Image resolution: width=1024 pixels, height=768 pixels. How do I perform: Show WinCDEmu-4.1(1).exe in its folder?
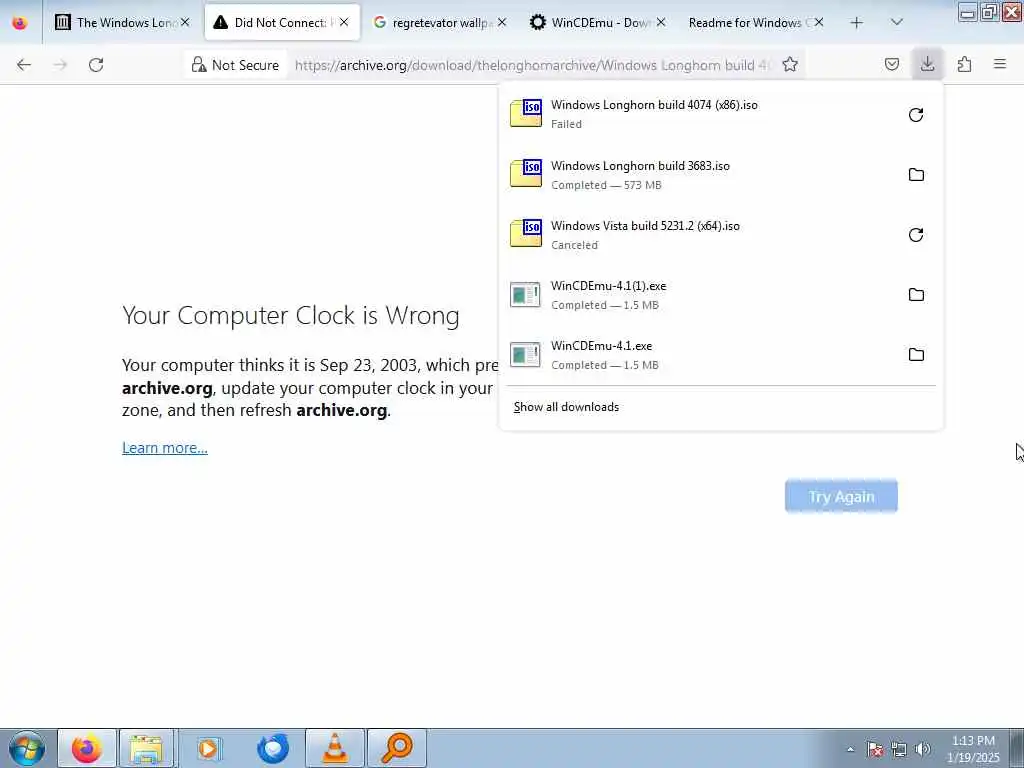pyautogui.click(x=916, y=295)
